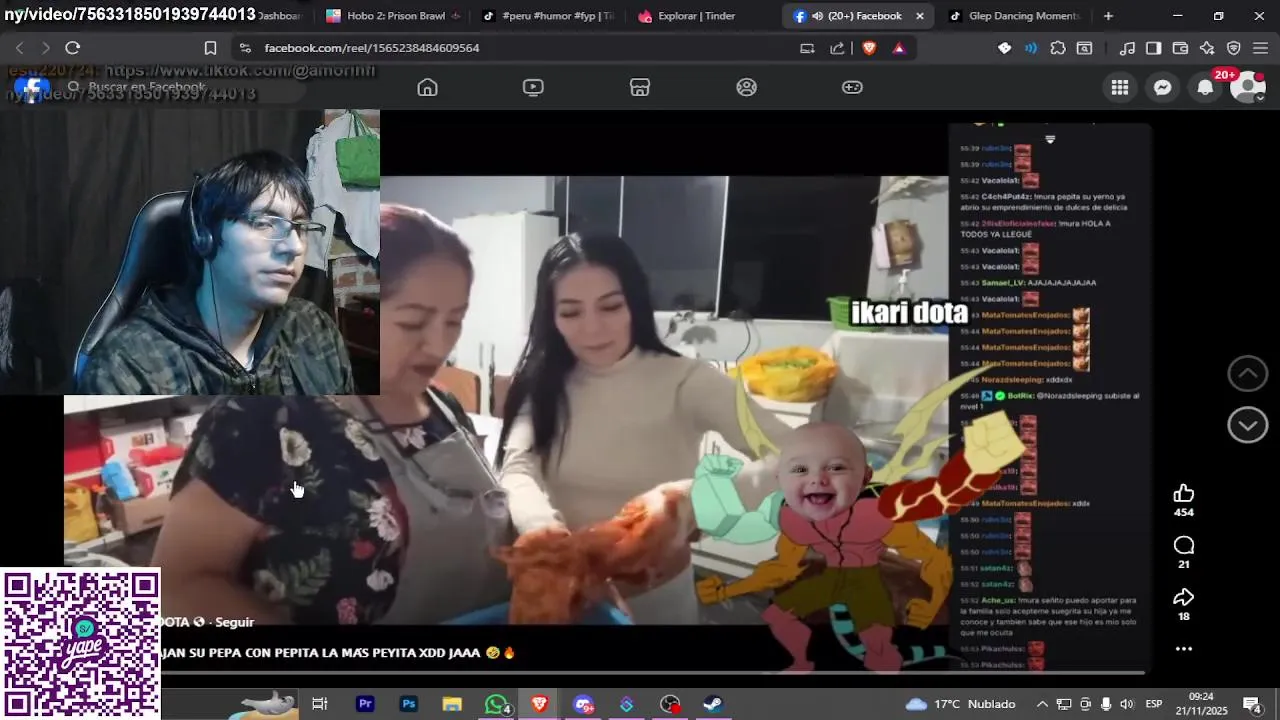This screenshot has width=1280, height=720.
Task: Switch the ESP keyboard language indicator
Action: [1153, 704]
